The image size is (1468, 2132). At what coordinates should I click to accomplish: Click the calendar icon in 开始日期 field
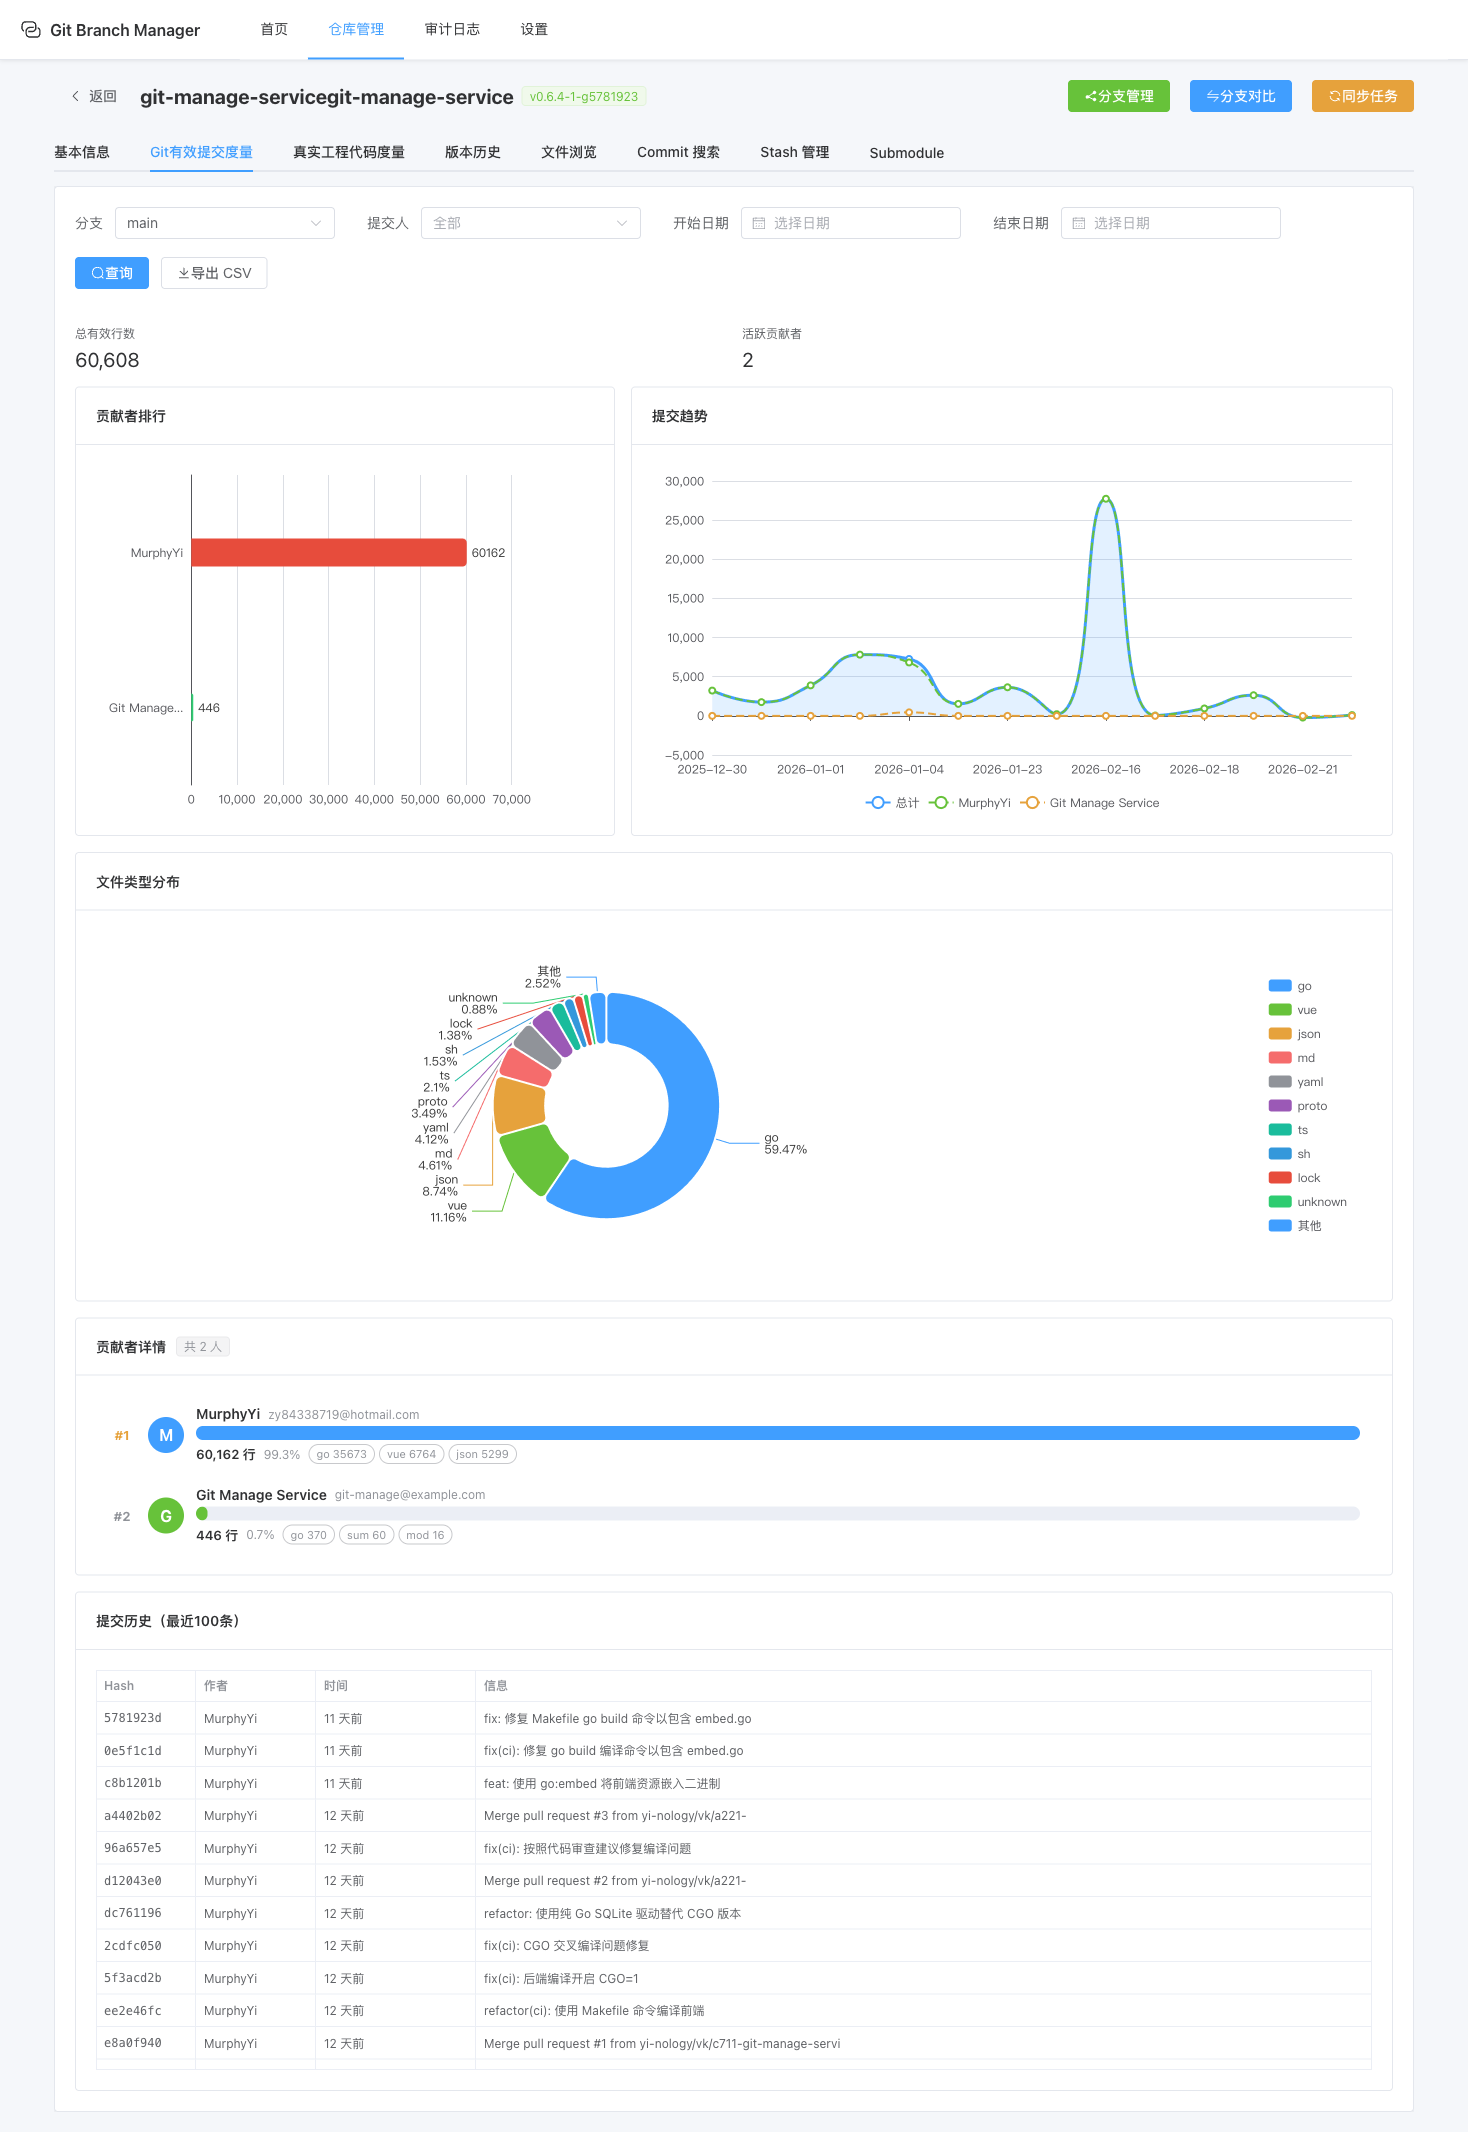[759, 223]
